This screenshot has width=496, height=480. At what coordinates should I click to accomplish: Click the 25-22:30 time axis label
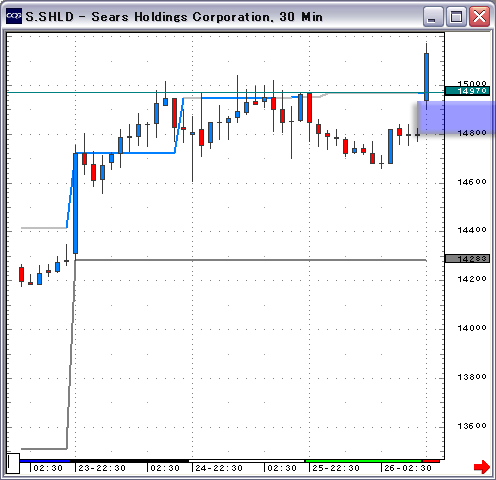[x=336, y=468]
